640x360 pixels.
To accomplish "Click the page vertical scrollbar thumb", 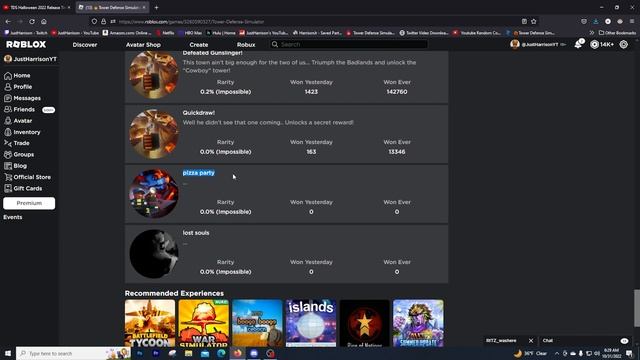I will tap(637, 308).
